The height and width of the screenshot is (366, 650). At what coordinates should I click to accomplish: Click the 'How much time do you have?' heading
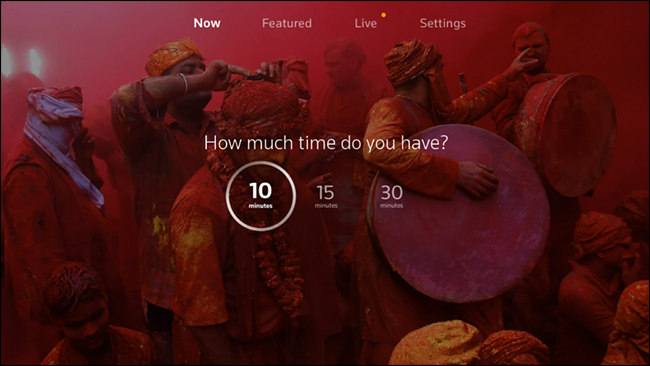pyautogui.click(x=326, y=143)
